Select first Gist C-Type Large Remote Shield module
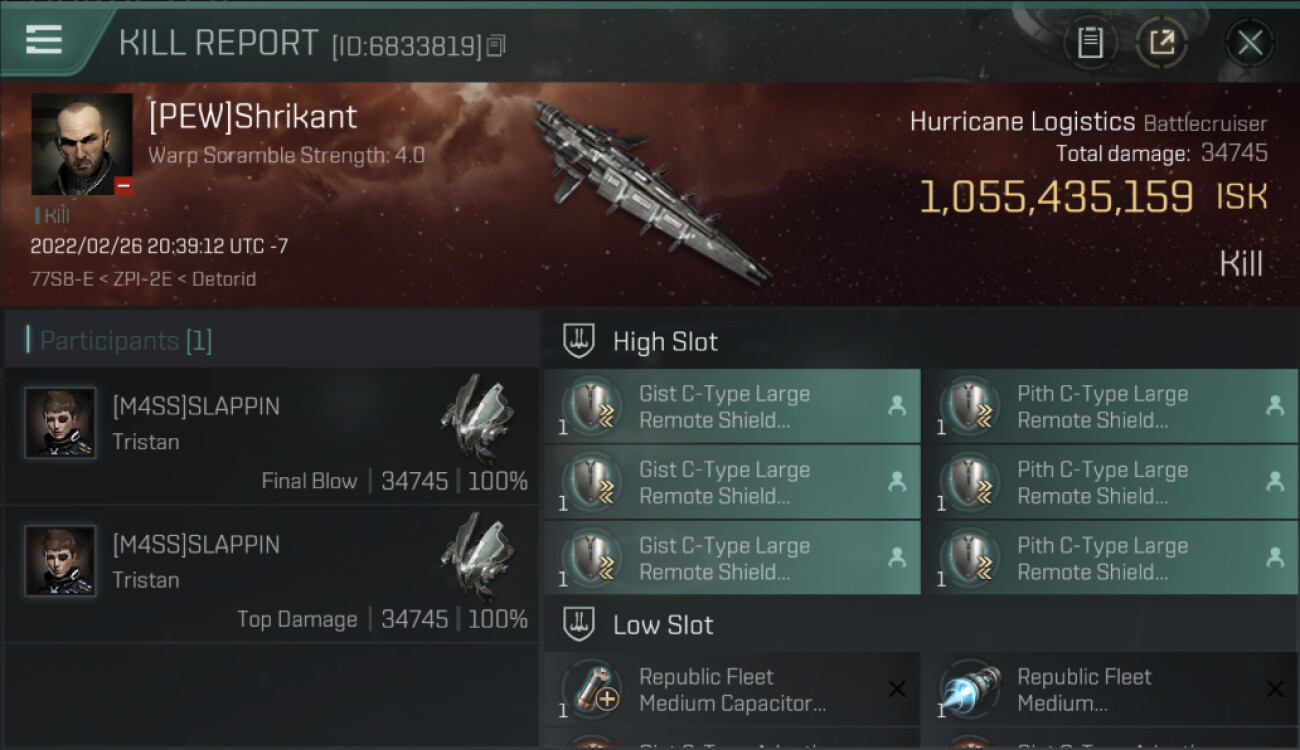The image size is (1300, 750). pyautogui.click(x=732, y=407)
